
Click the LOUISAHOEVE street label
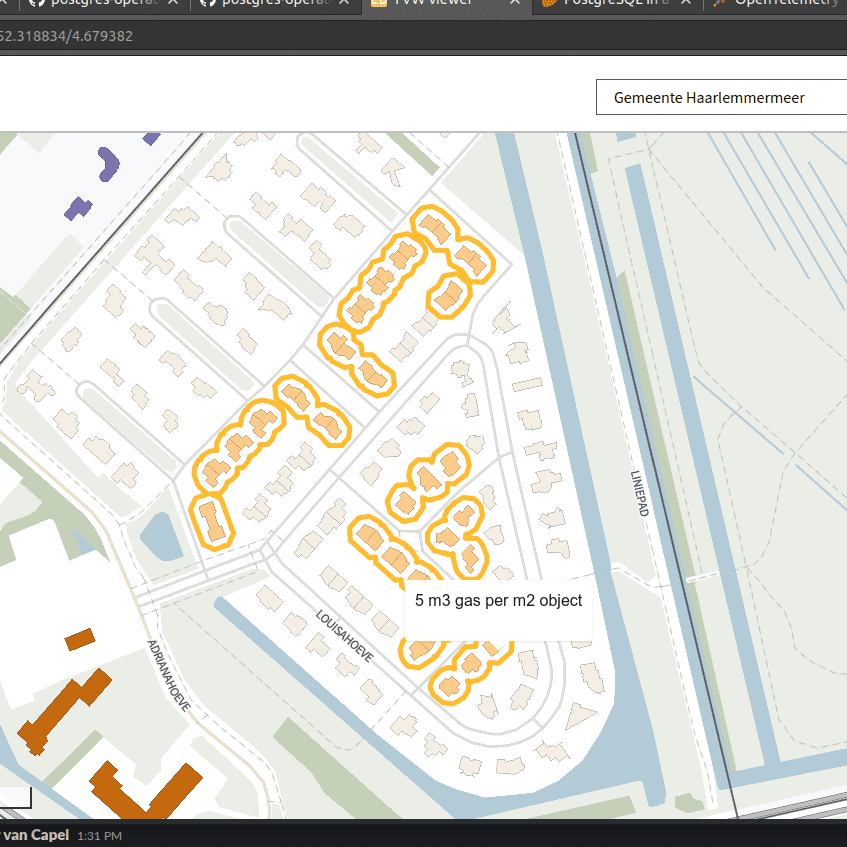344,636
